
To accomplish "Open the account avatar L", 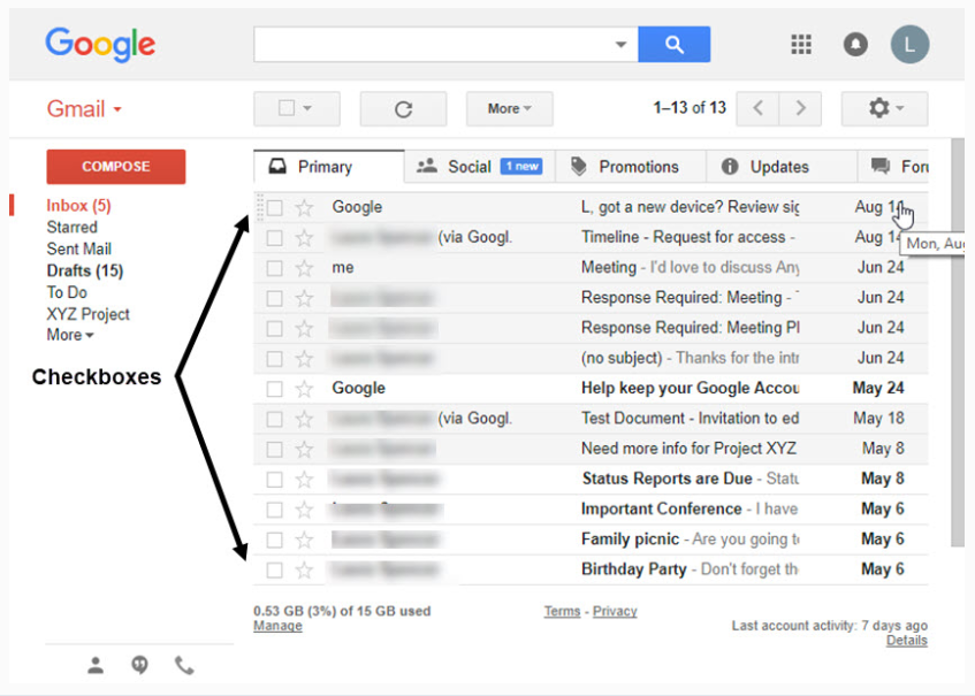I will [x=909, y=44].
